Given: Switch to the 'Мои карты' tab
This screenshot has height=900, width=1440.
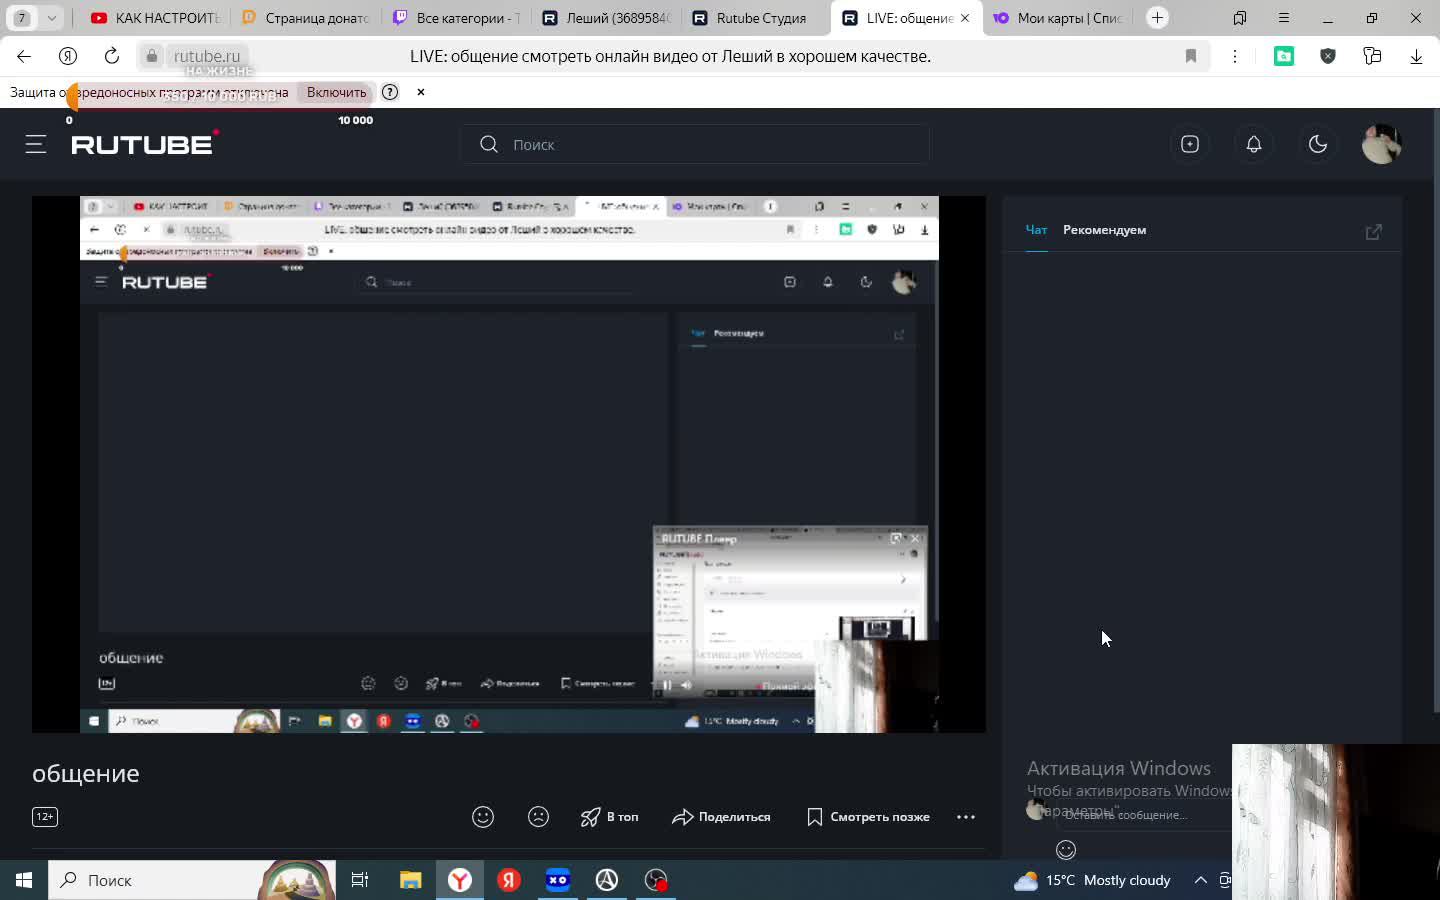Looking at the screenshot, I should coord(1058,18).
